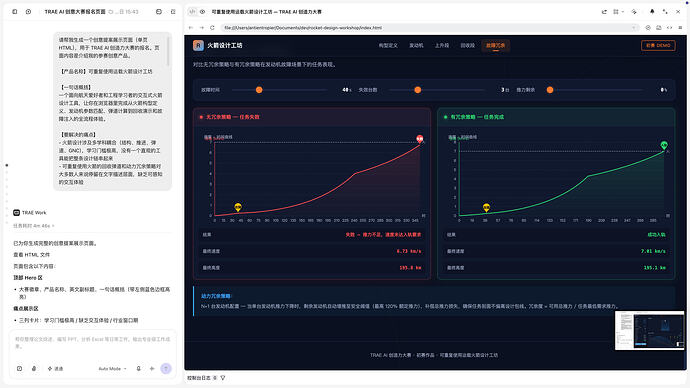Click the yellow fault marker on red chart
Screen dimensions: 690x388
(238, 207)
